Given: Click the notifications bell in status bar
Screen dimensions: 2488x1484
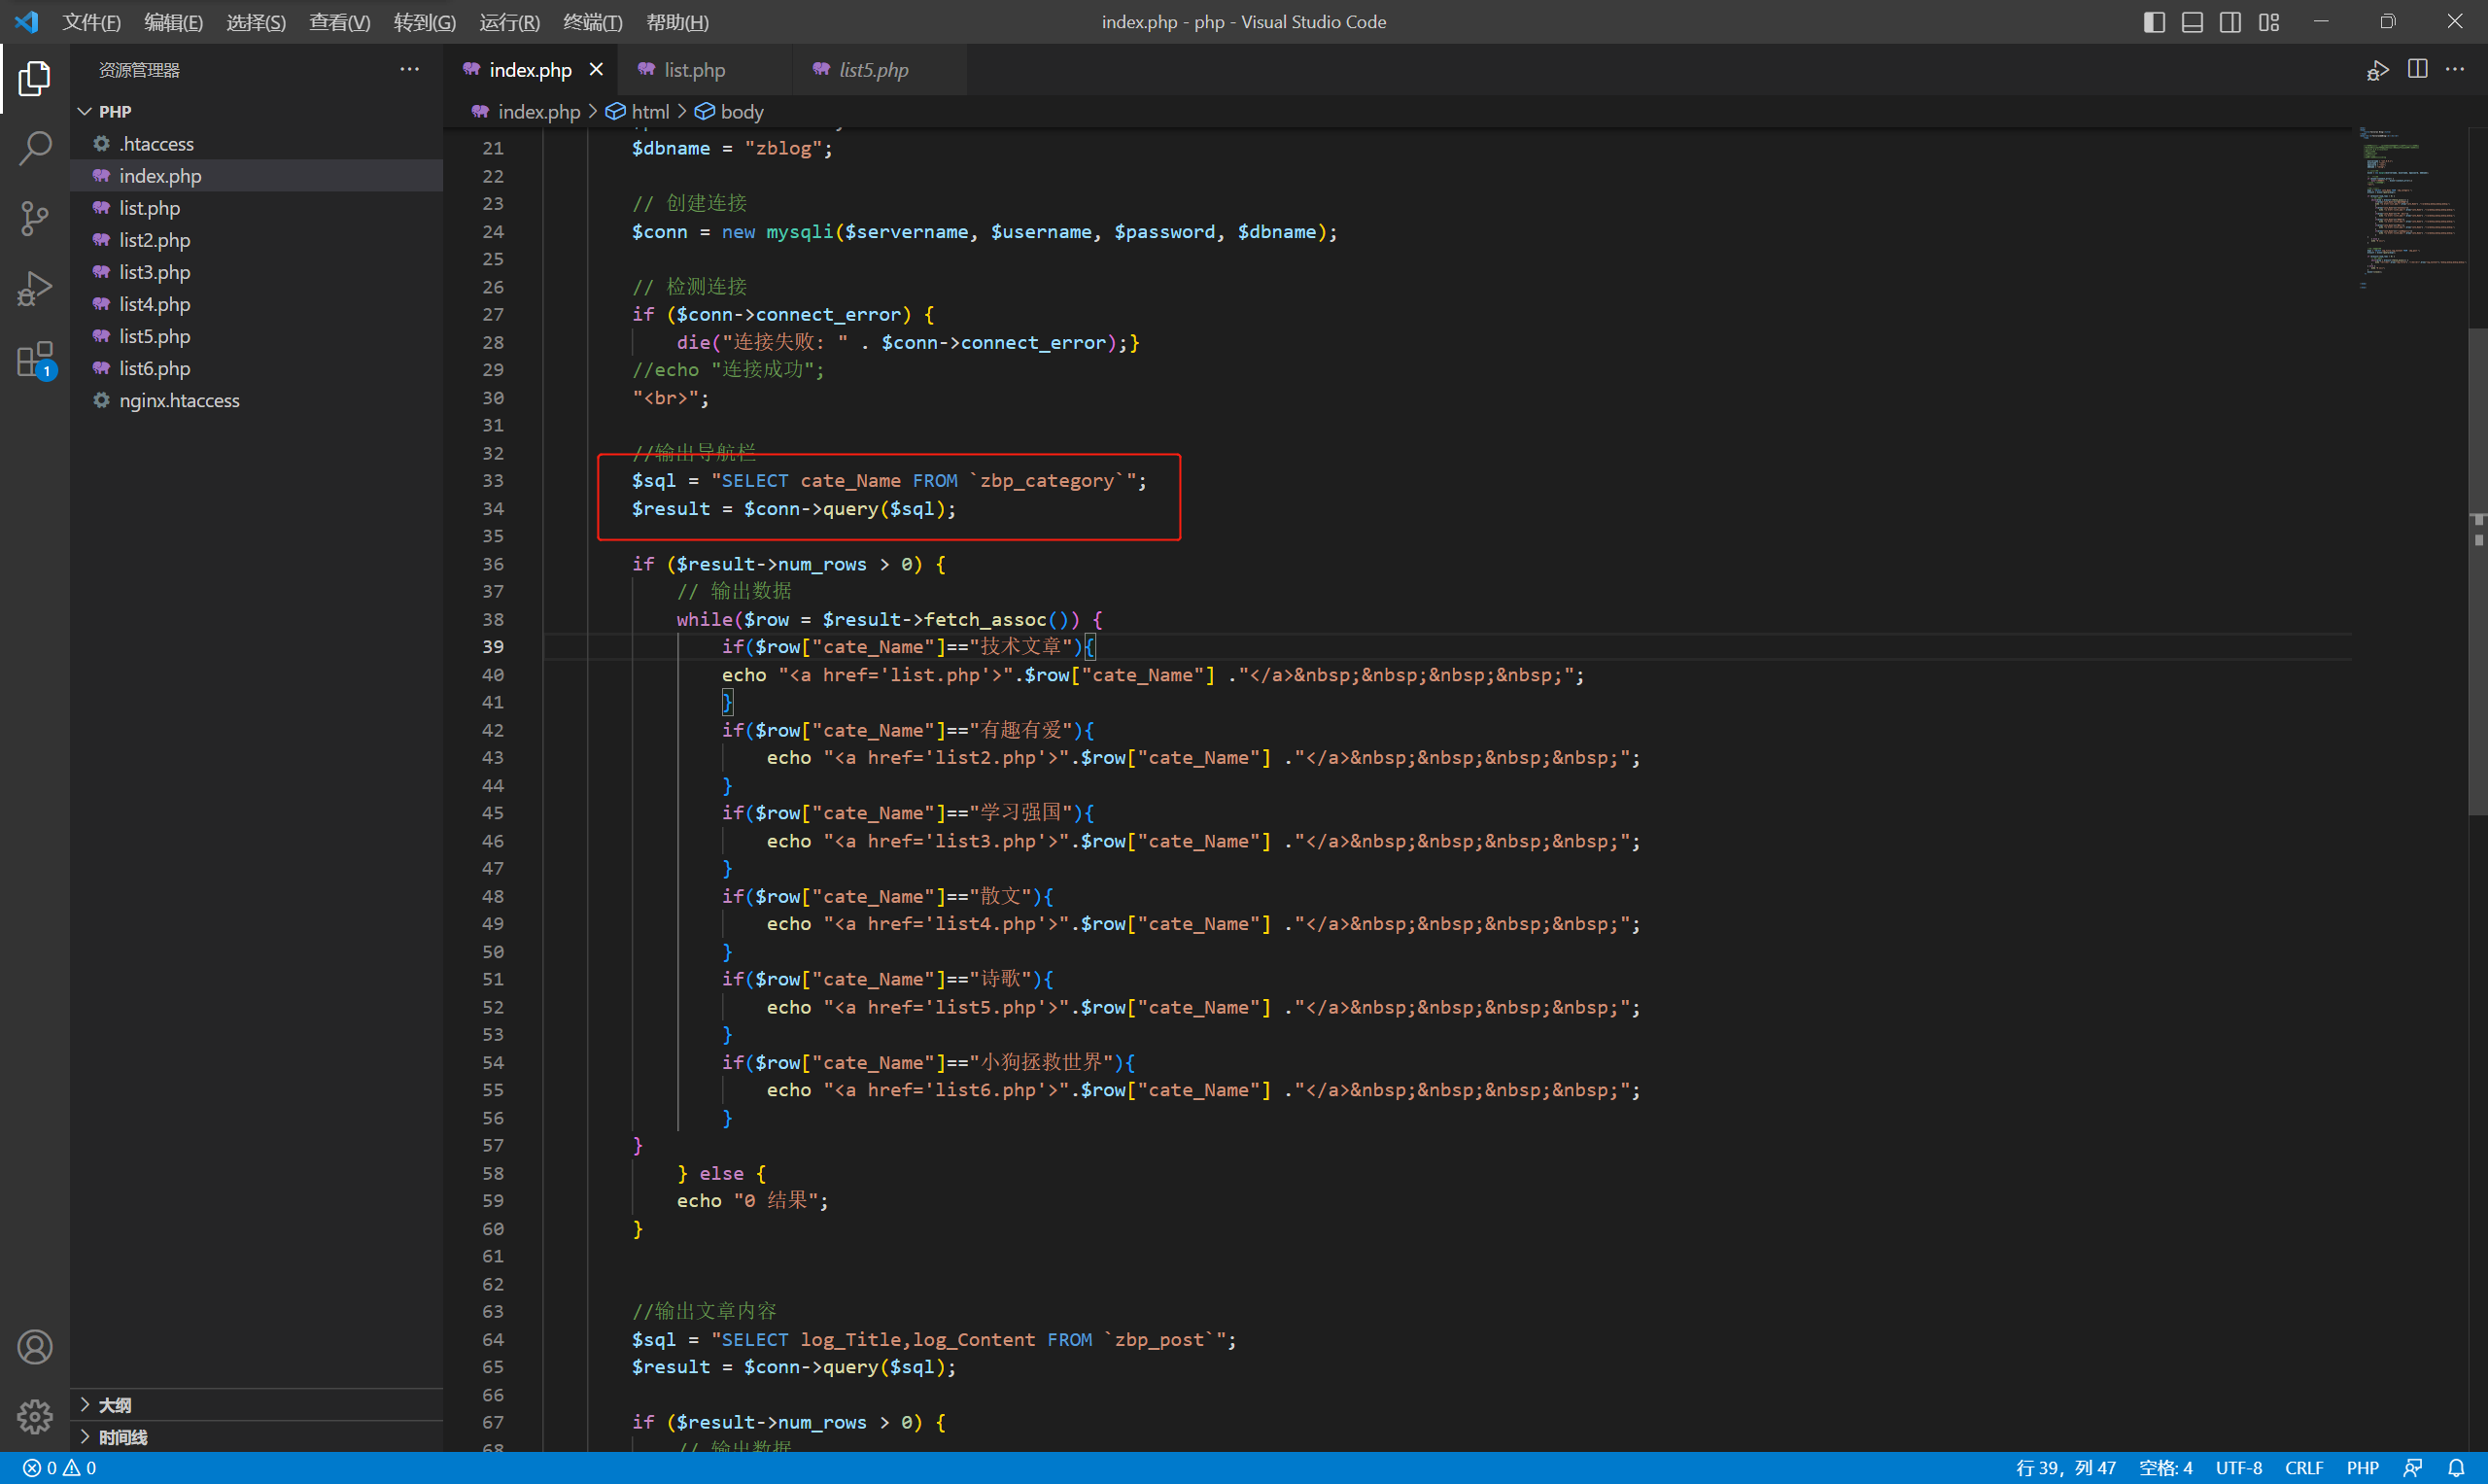Looking at the screenshot, I should (x=2456, y=1468).
